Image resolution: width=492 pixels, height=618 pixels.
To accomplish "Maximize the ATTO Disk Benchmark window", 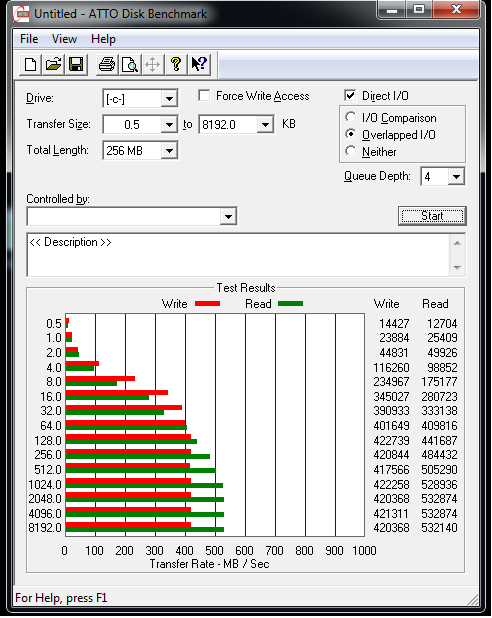I will pyautogui.click(x=418, y=9).
